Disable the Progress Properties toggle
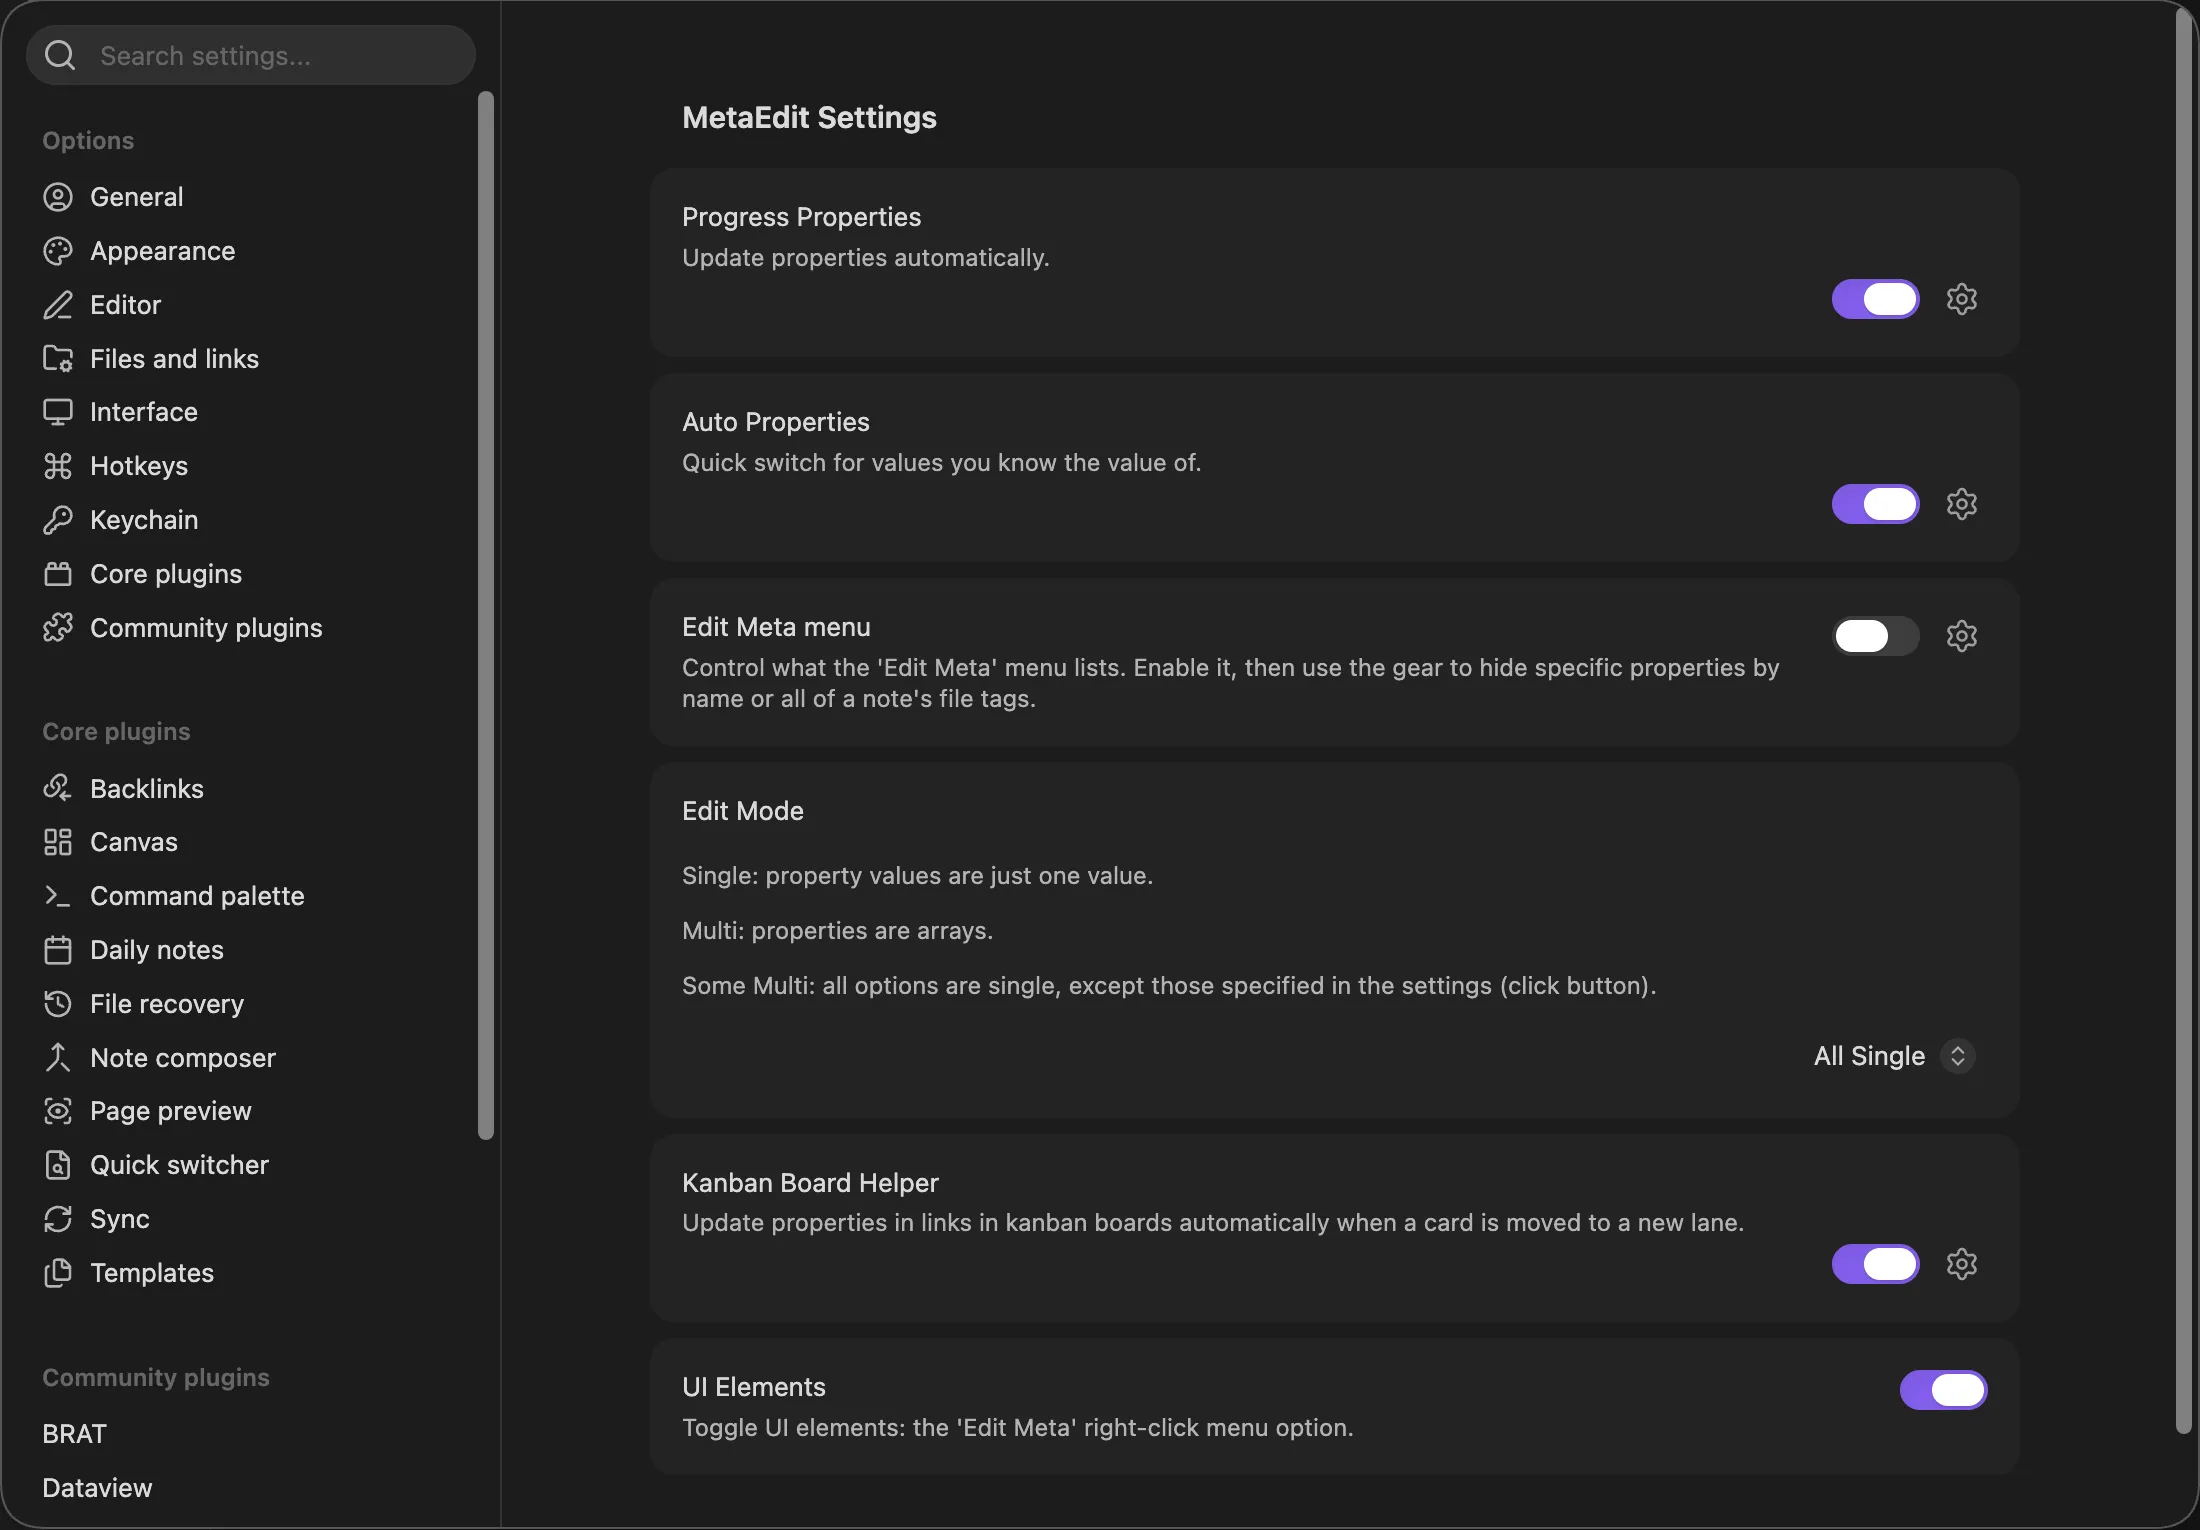The image size is (2200, 1530). click(1875, 299)
